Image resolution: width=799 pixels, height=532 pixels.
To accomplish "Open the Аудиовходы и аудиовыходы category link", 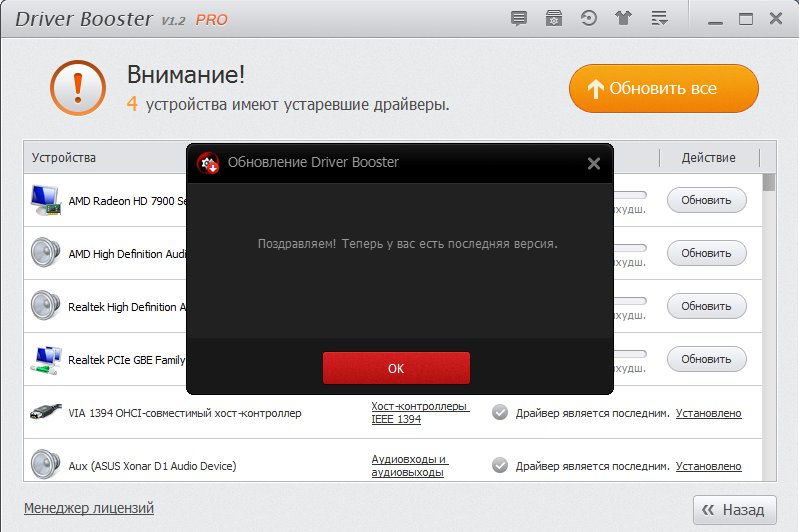I will point(409,466).
